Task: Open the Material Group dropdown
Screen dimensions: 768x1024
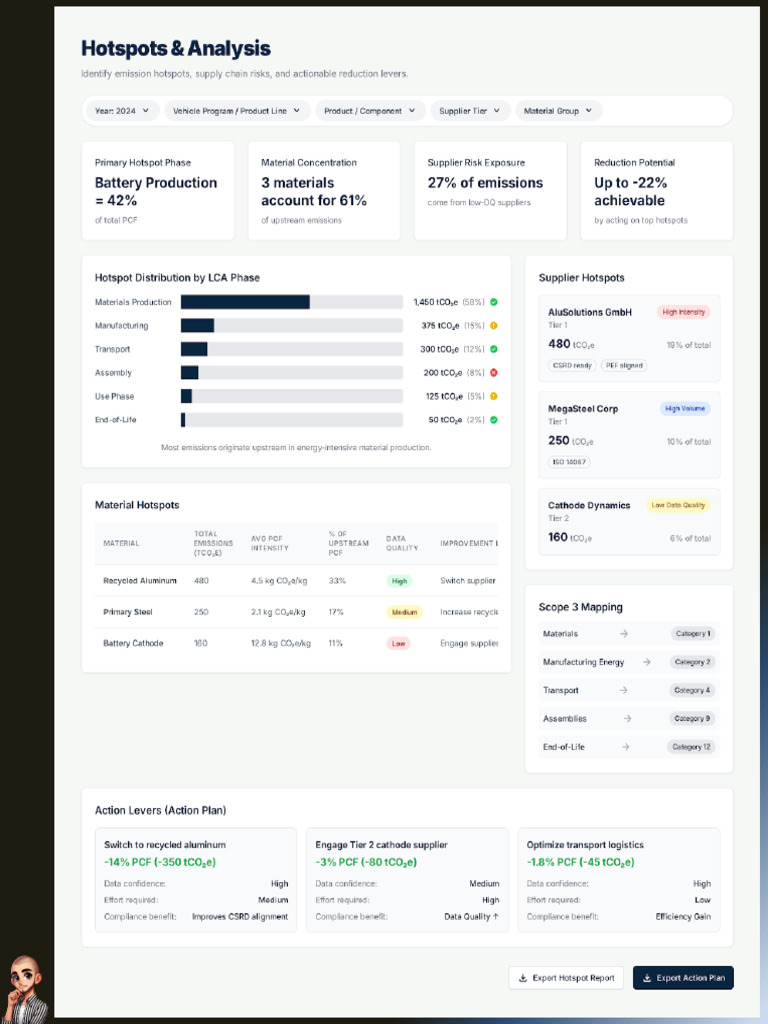Action: (558, 111)
